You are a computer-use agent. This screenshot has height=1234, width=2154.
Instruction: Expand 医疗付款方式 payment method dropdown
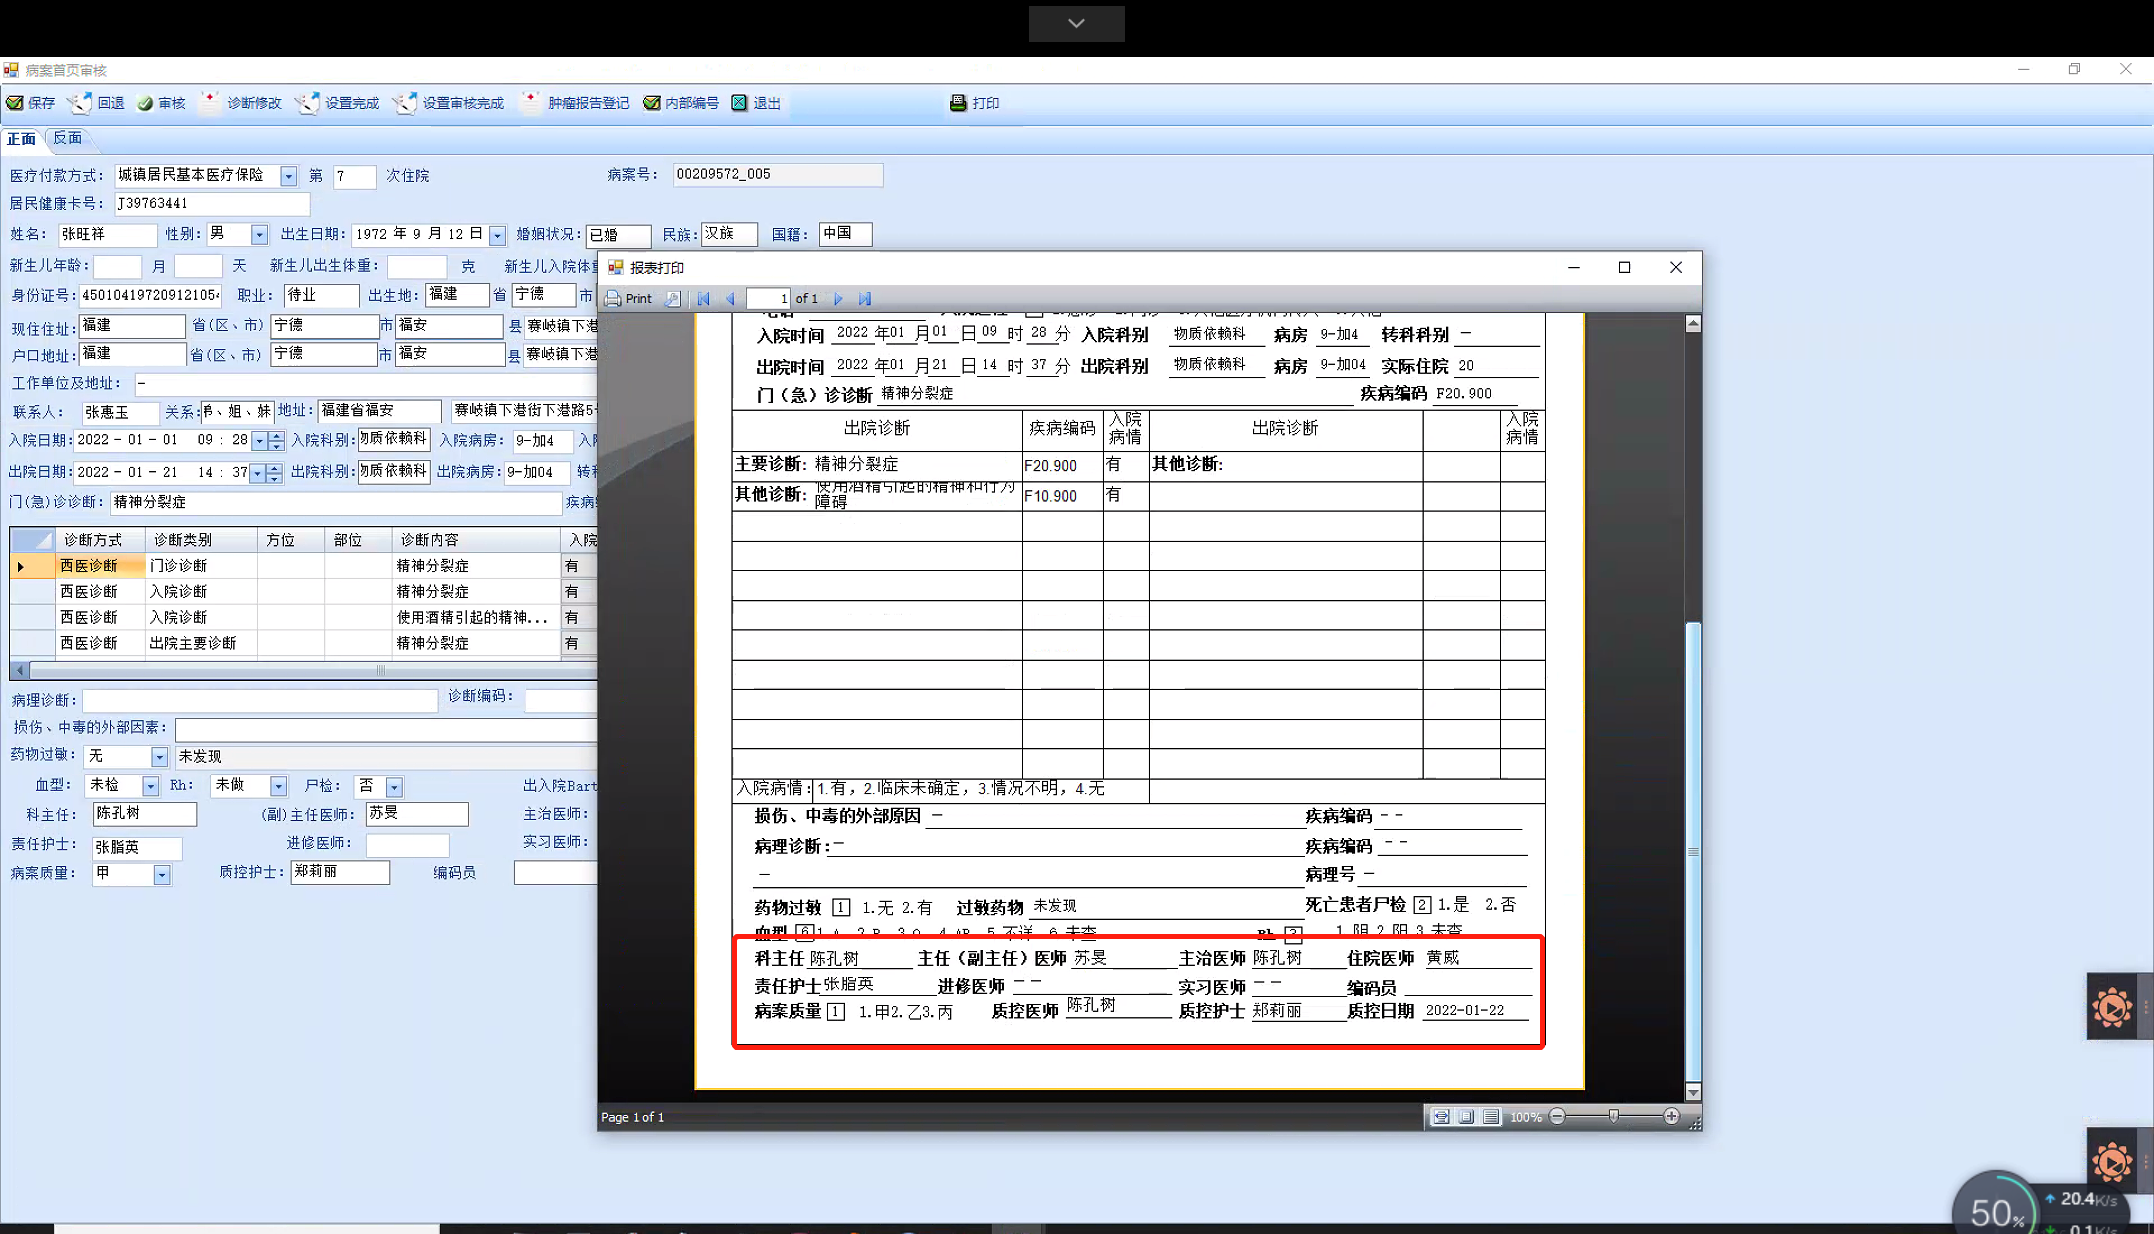click(x=288, y=176)
